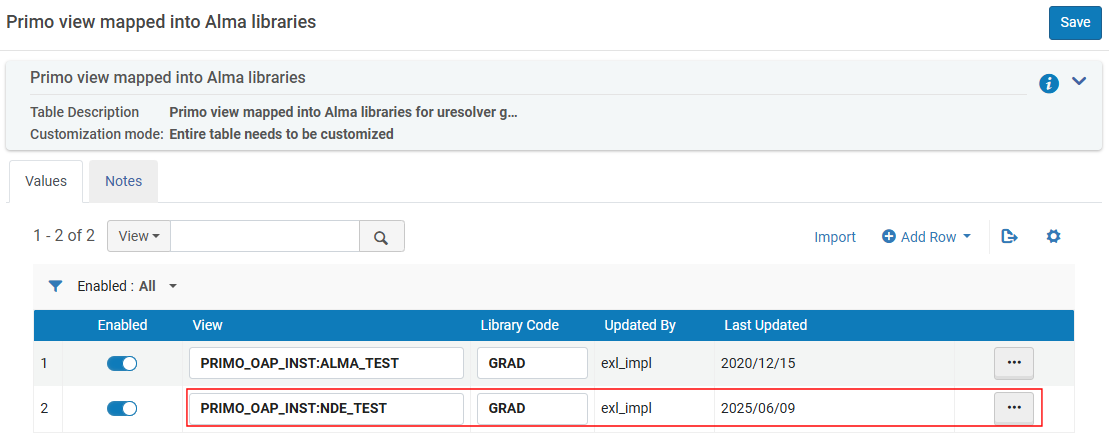Open the View search-field dropdown
The height and width of the screenshot is (439, 1110).
tap(139, 237)
